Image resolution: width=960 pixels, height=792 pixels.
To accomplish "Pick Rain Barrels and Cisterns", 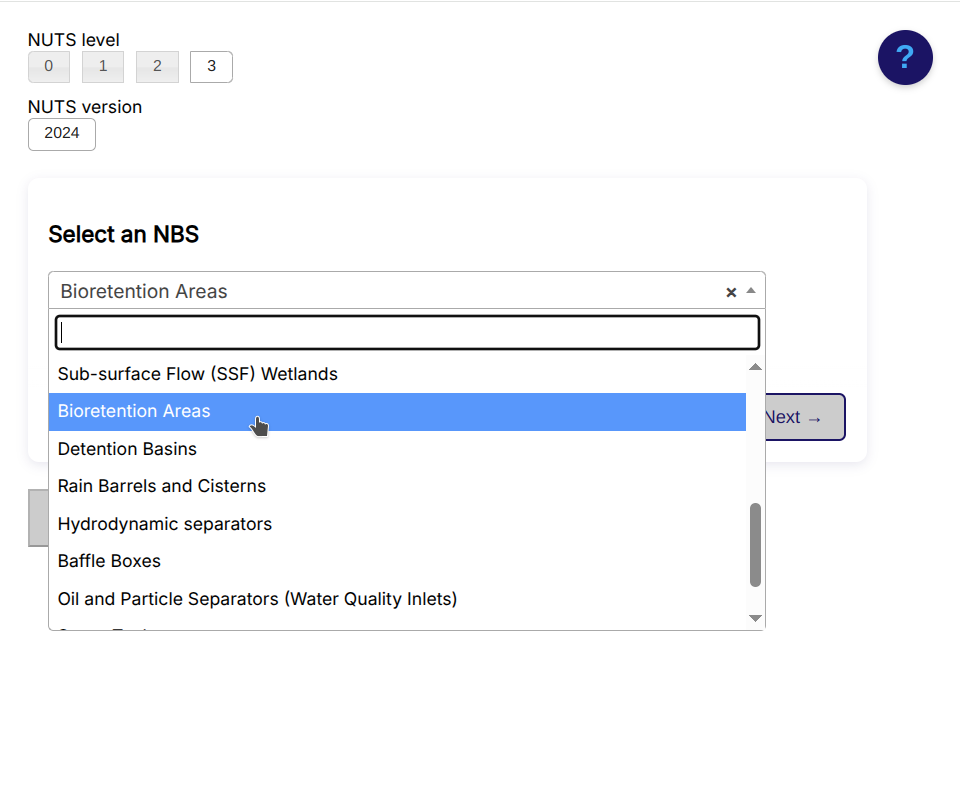I will point(162,486).
